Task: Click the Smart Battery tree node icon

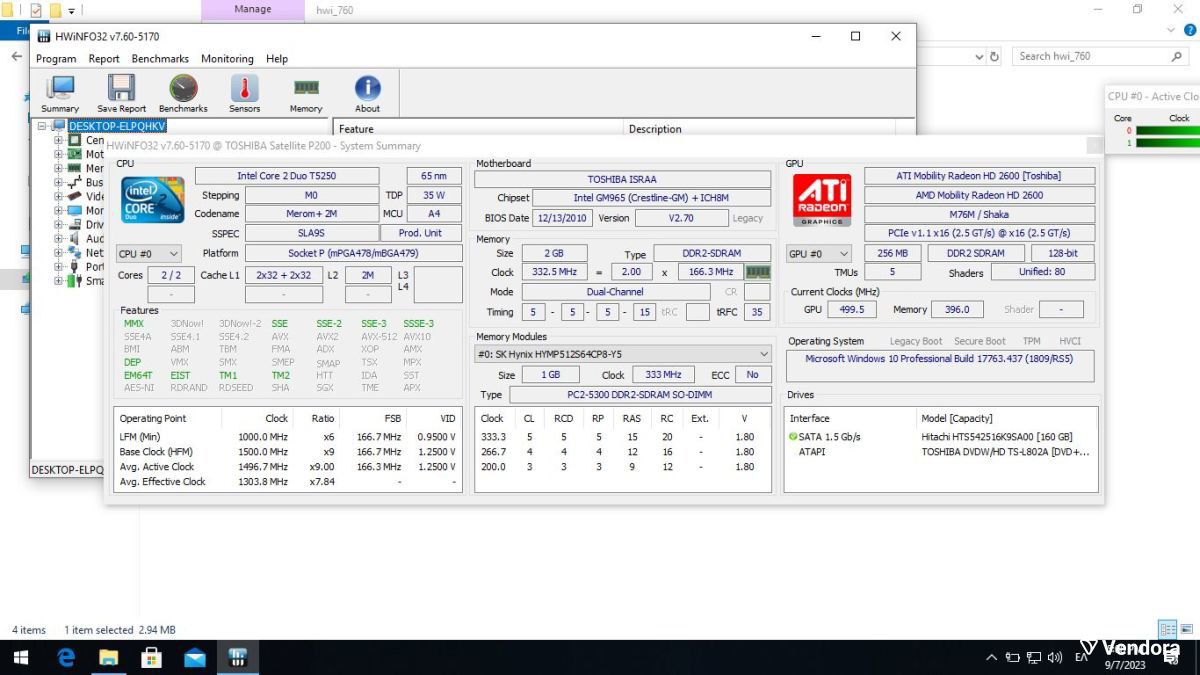Action: pos(74,280)
